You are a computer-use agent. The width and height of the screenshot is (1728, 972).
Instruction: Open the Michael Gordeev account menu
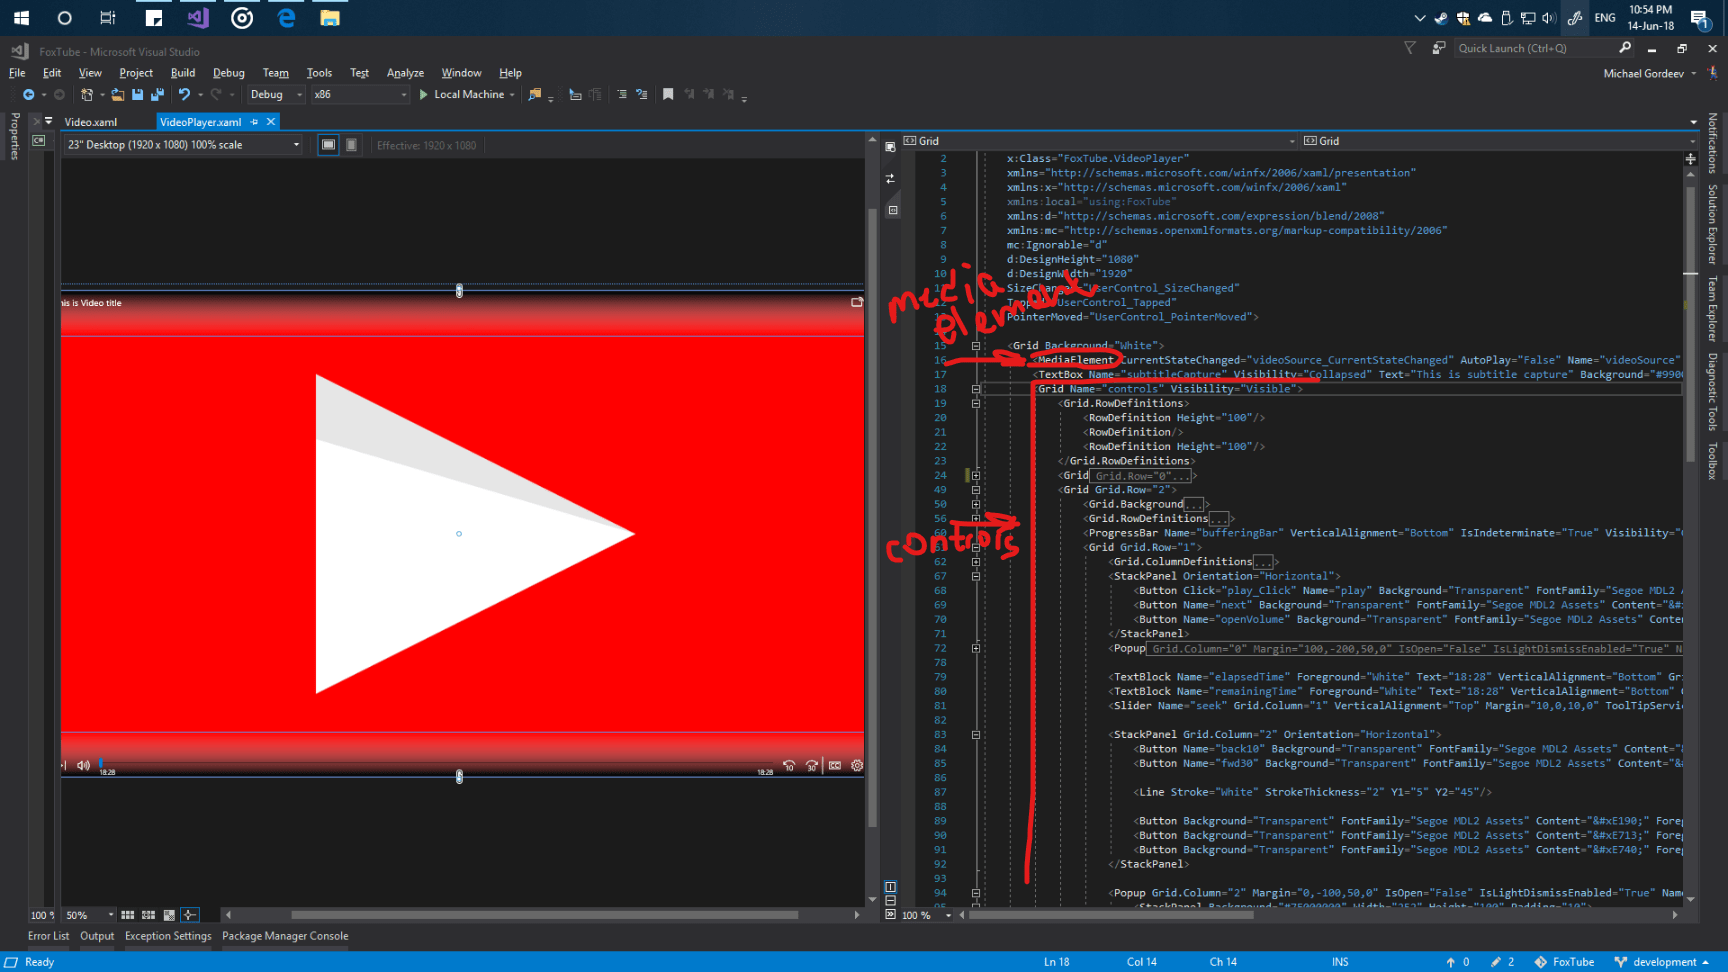(x=1650, y=73)
